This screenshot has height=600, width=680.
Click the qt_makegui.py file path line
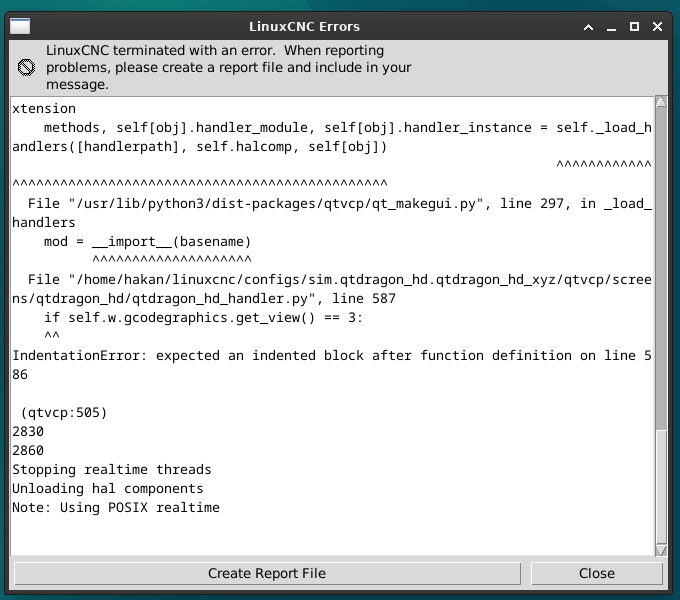(x=332, y=213)
